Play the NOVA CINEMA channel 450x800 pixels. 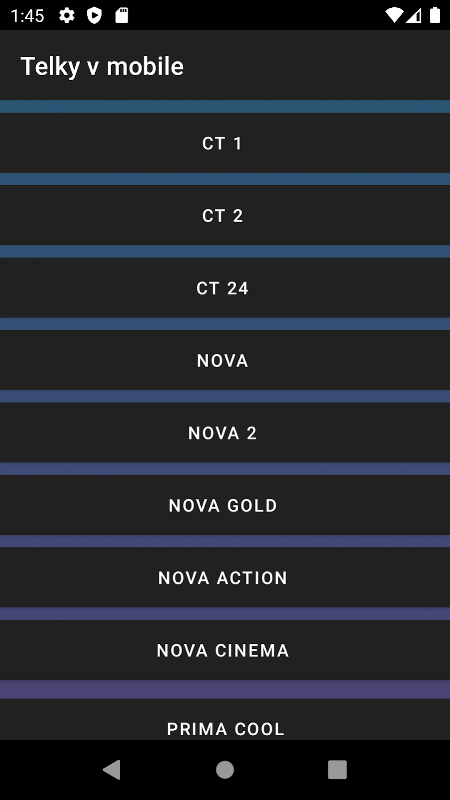(225, 650)
